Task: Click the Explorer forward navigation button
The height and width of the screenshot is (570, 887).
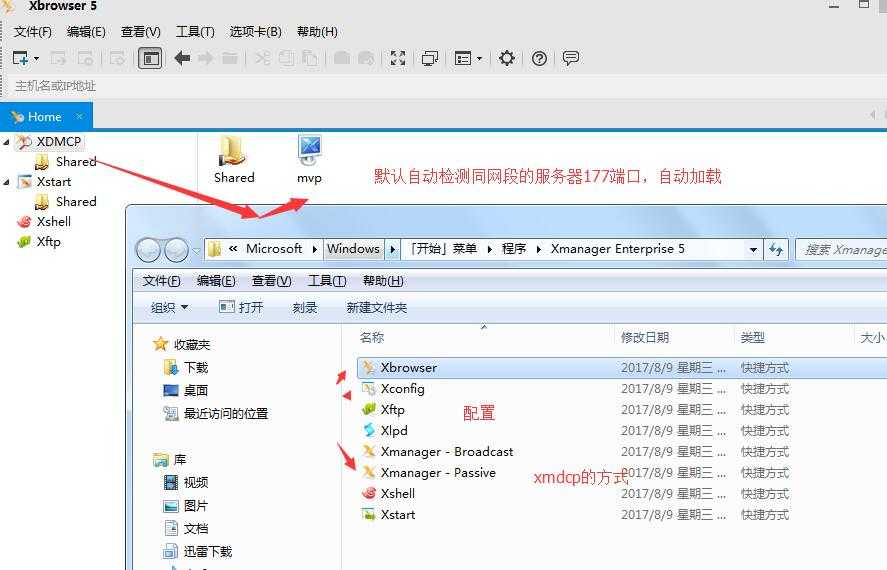Action: point(176,250)
